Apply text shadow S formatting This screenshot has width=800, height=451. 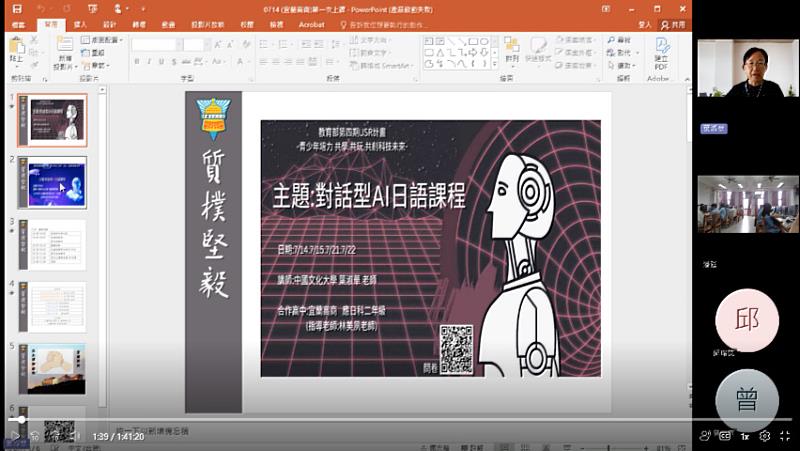[174, 62]
